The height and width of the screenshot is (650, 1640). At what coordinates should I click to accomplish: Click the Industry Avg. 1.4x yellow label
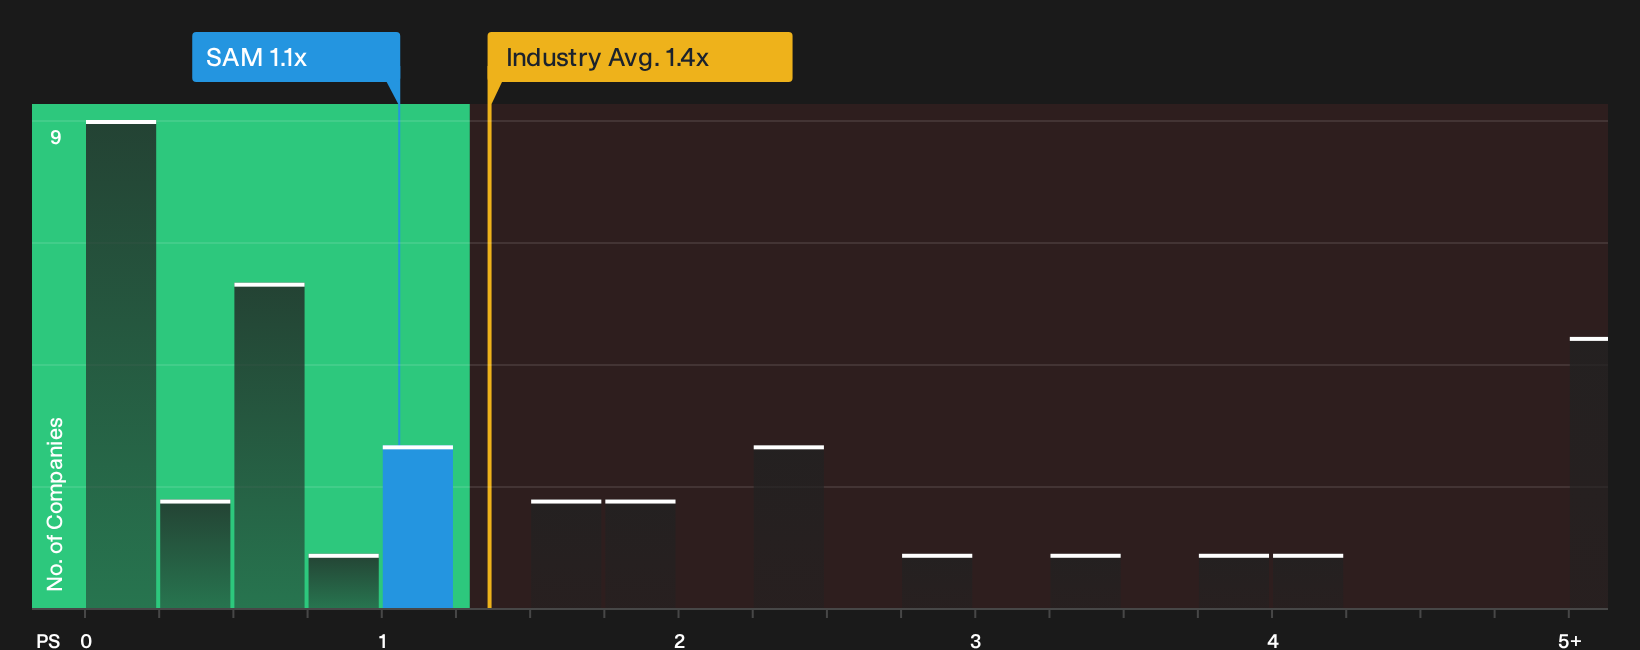click(640, 57)
